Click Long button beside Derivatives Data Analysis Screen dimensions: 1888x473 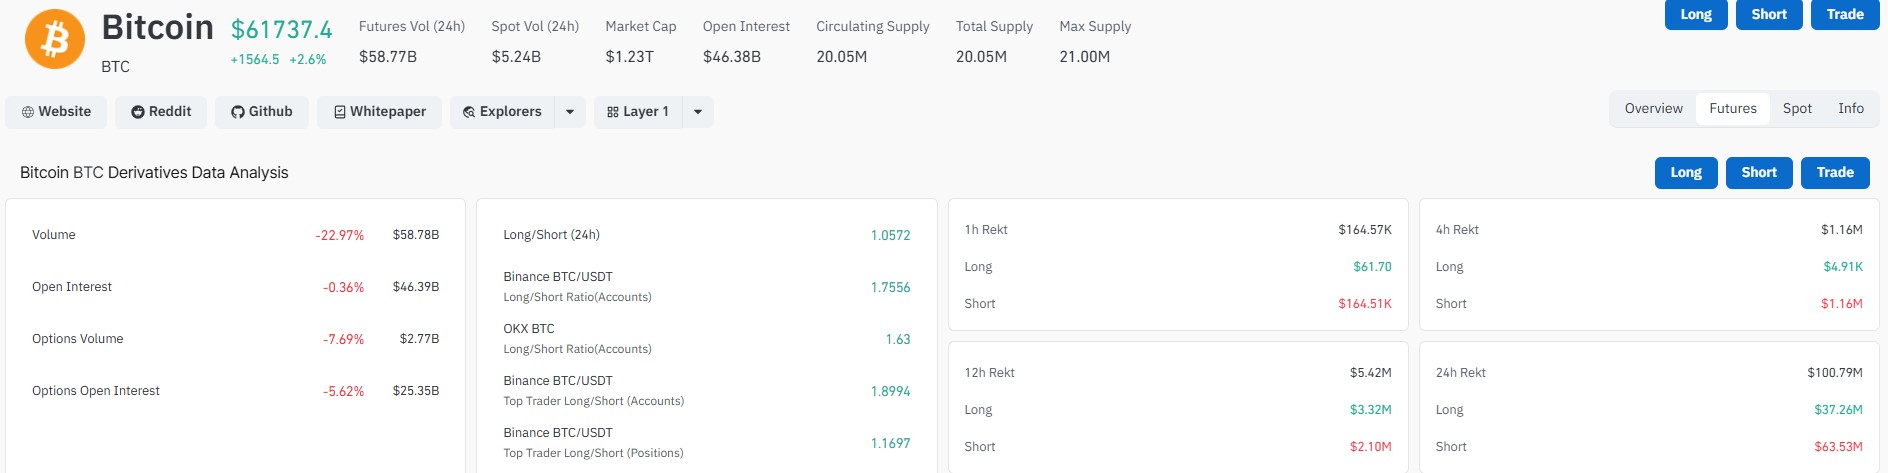1686,172
